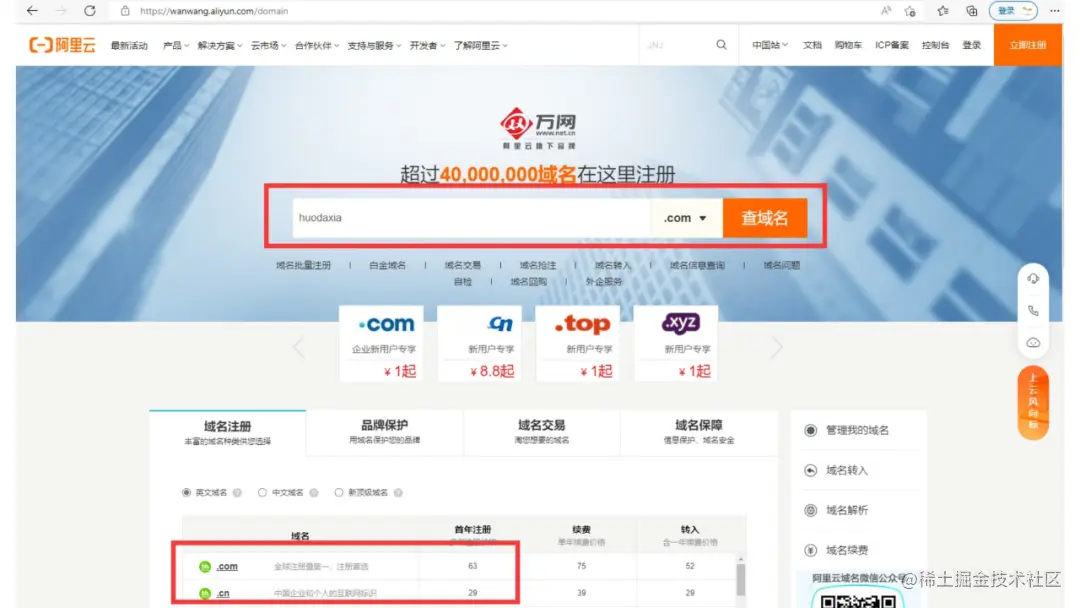Click the 域名解析 sidebar icon

(811, 510)
